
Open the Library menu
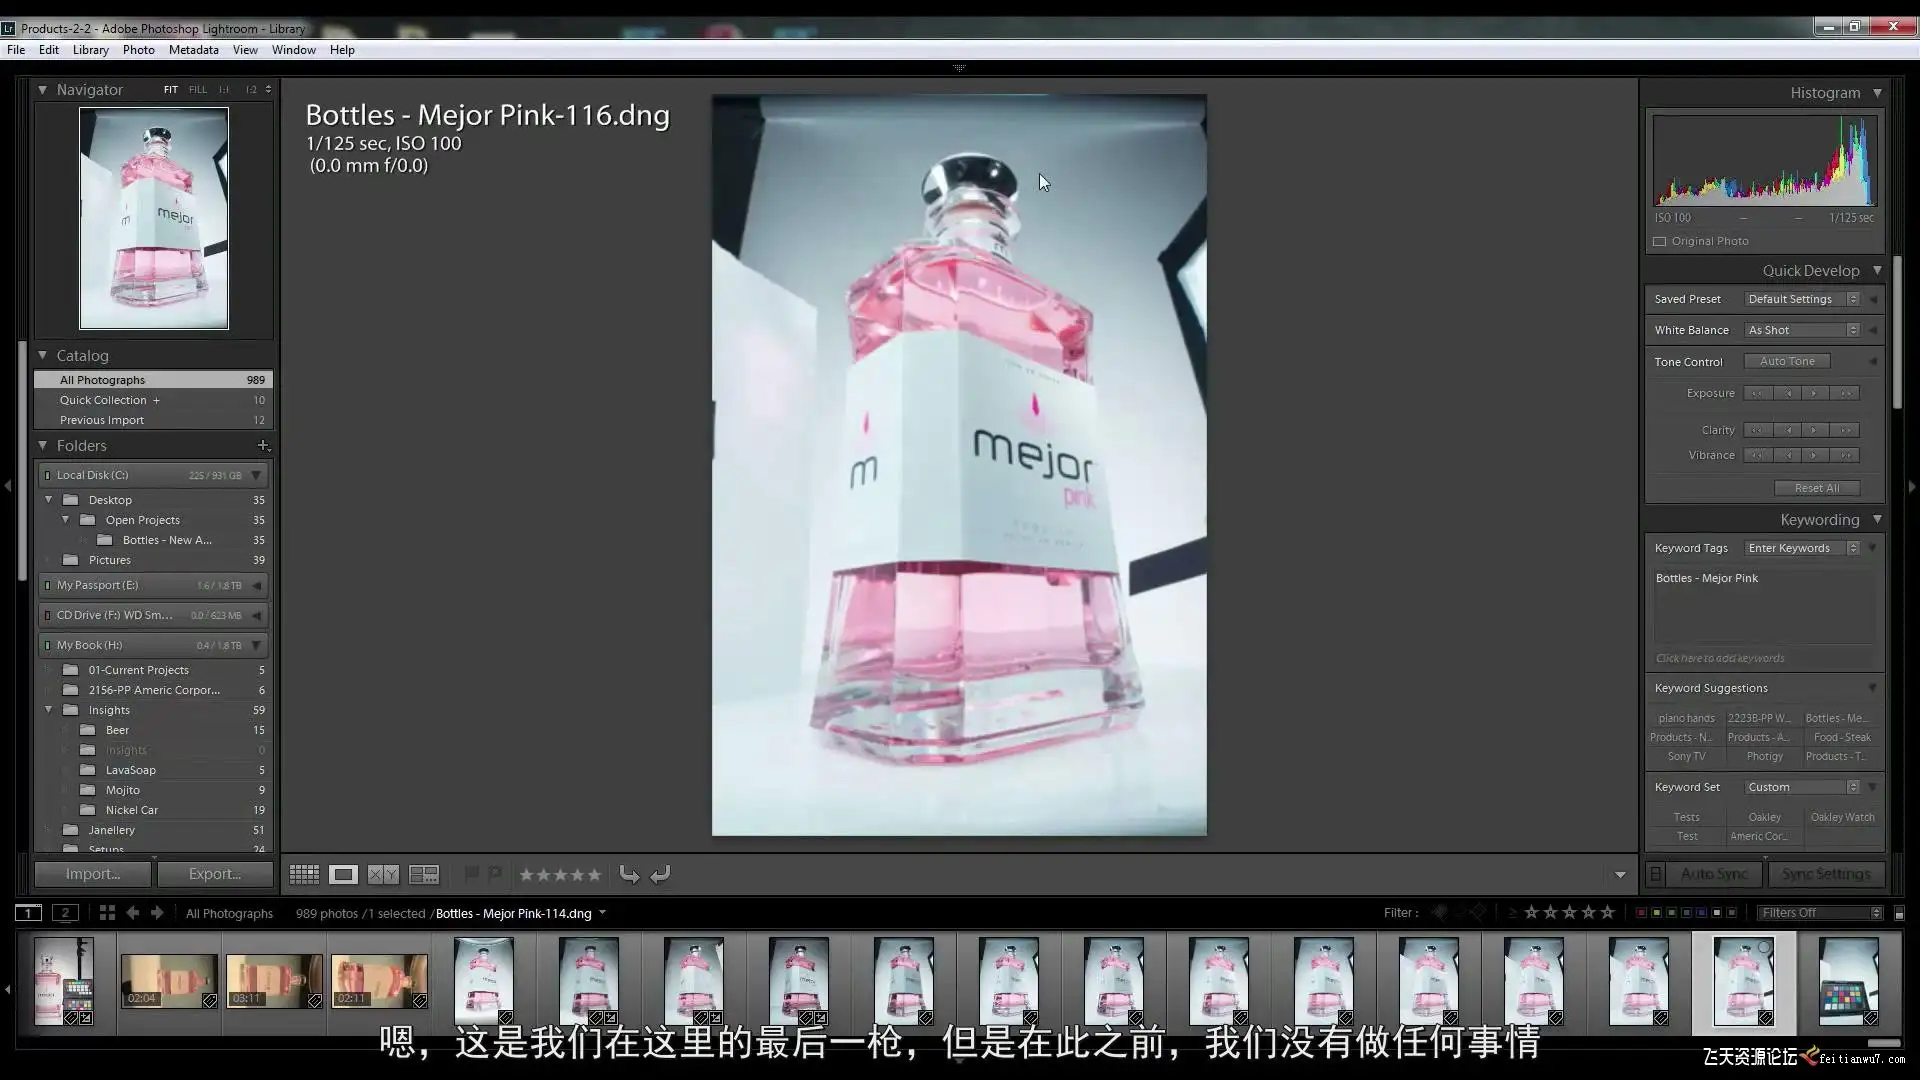(x=90, y=50)
